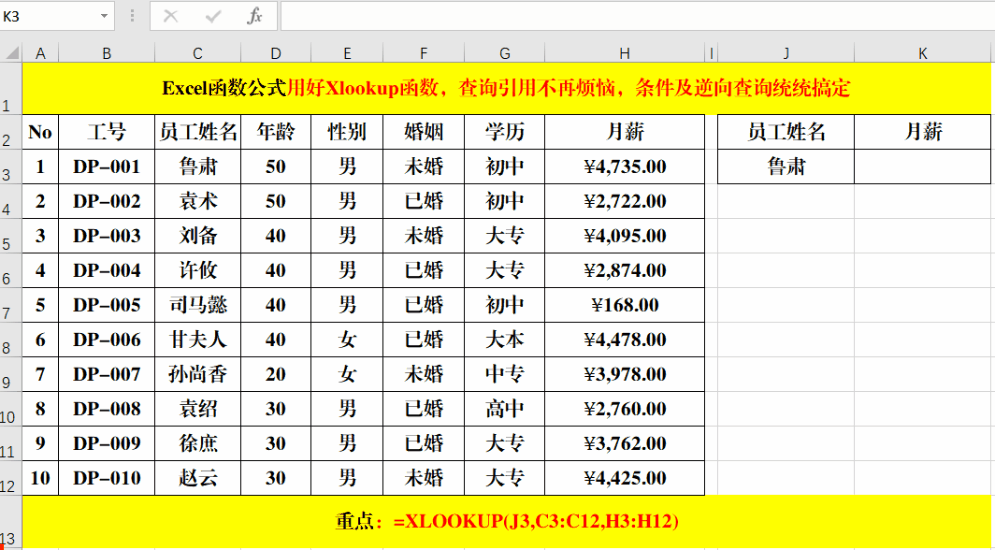Select column E header
Viewport: 995px width, 550px height.
347,54
